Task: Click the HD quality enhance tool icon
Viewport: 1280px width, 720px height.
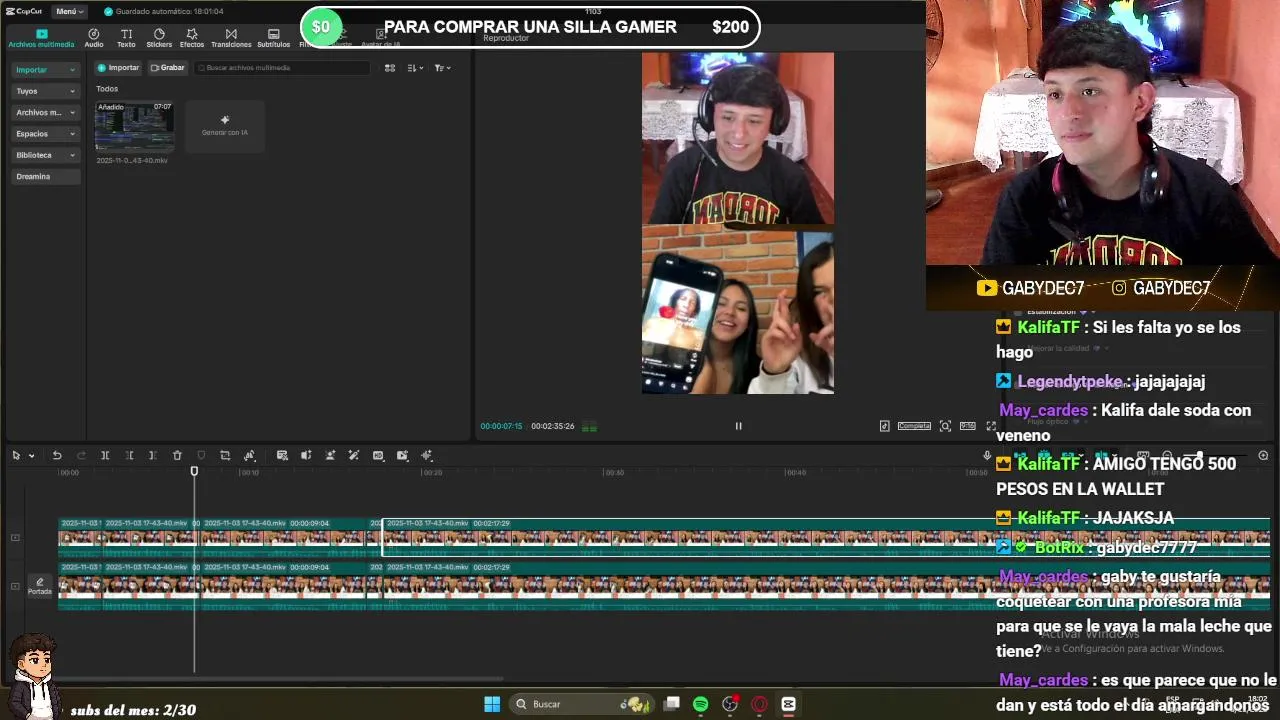Action: pyautogui.click(x=378, y=456)
